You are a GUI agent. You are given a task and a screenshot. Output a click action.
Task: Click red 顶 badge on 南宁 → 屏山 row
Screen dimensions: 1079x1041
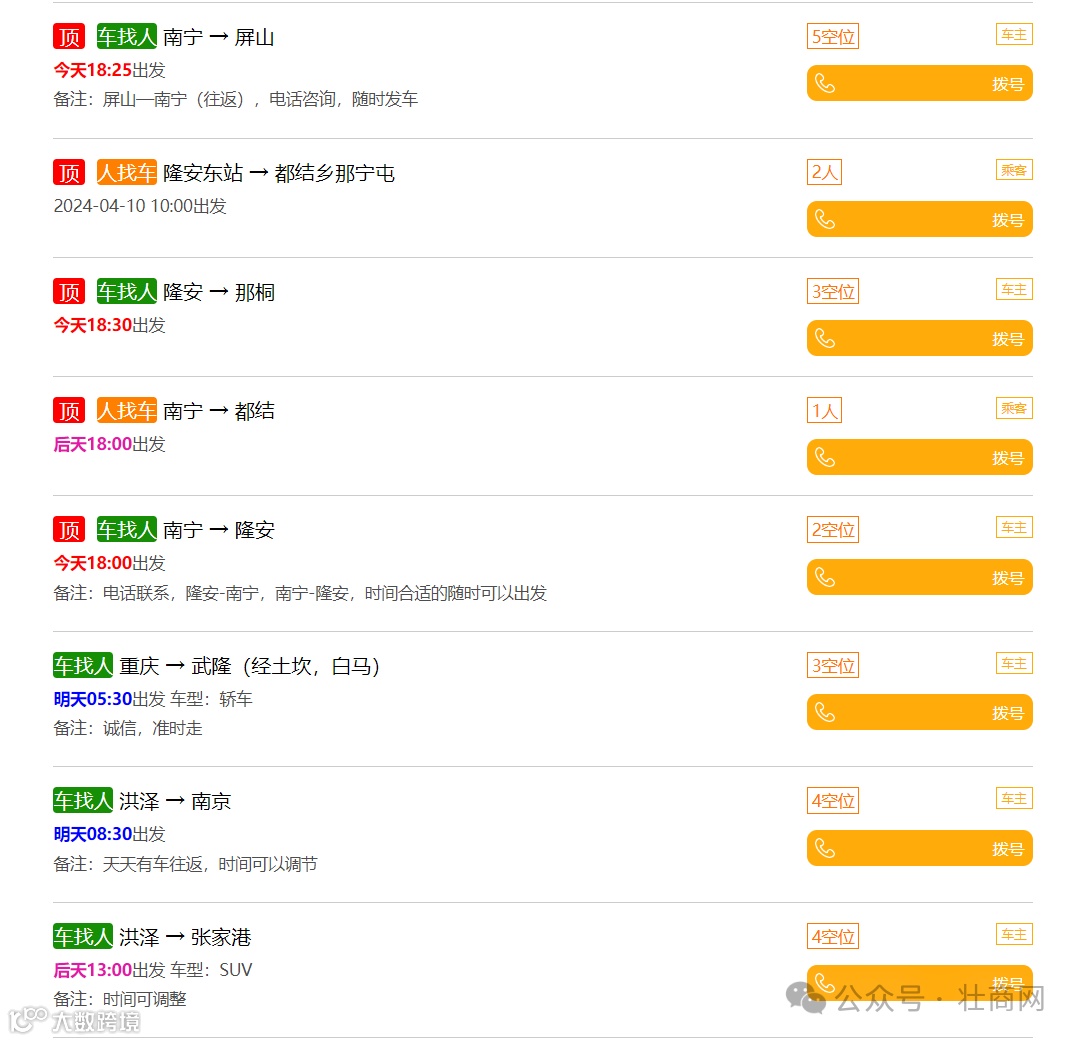tap(69, 37)
